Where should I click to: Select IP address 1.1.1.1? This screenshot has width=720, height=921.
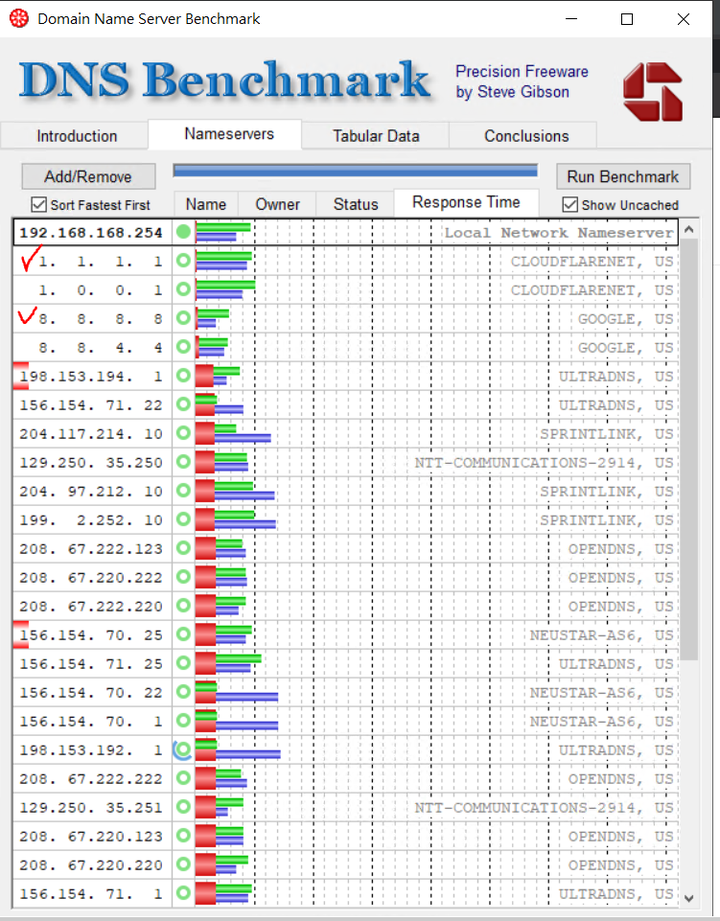point(100,261)
